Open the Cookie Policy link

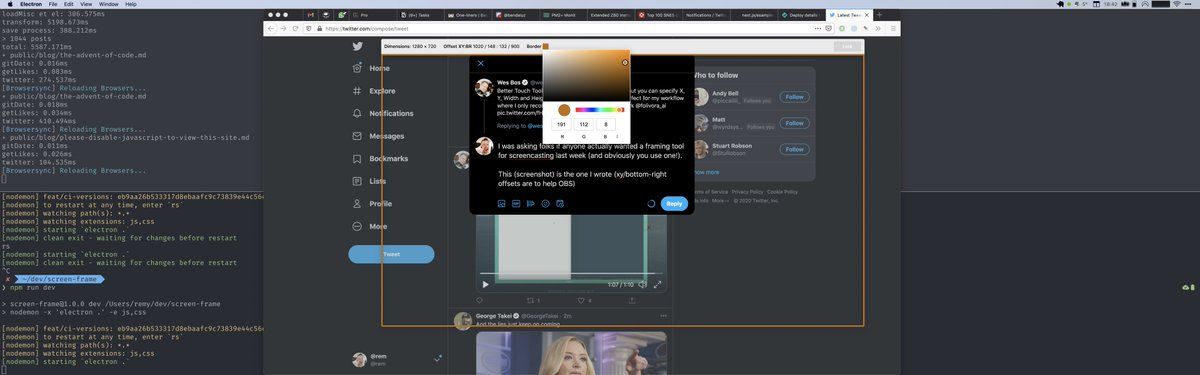(x=782, y=191)
